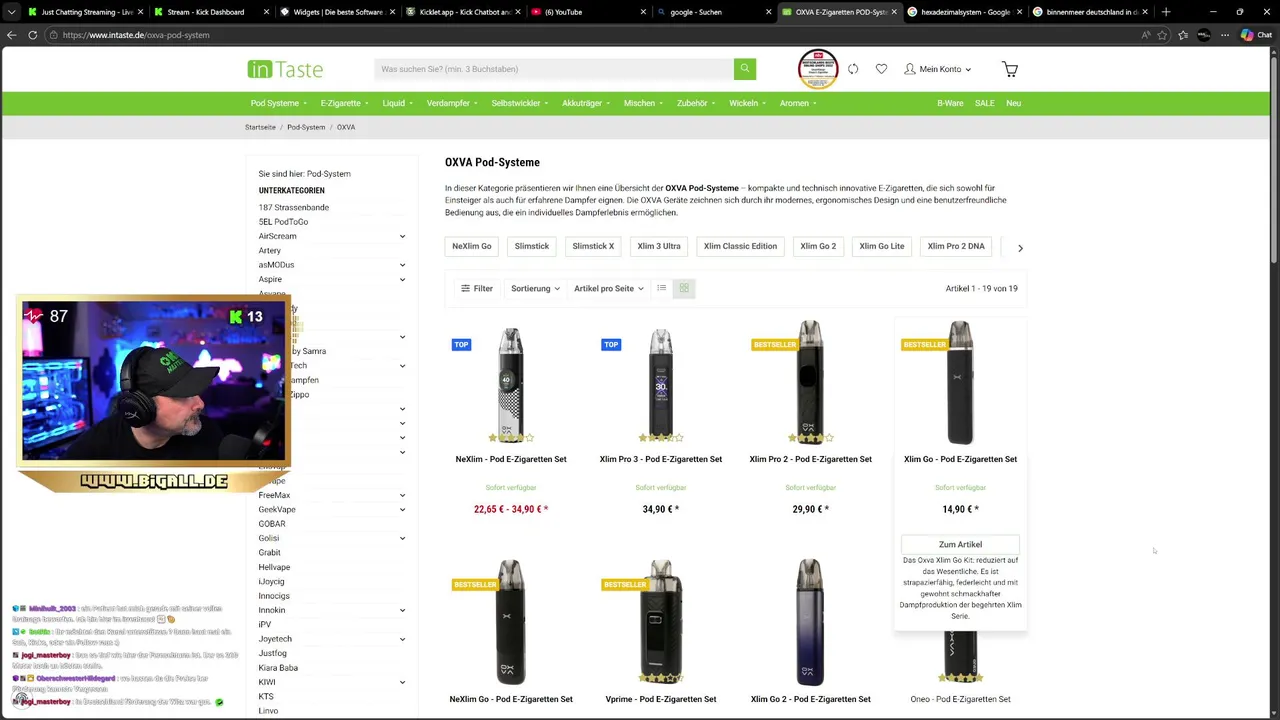
Task: Expand GeekVape category chevron
Action: point(402,509)
